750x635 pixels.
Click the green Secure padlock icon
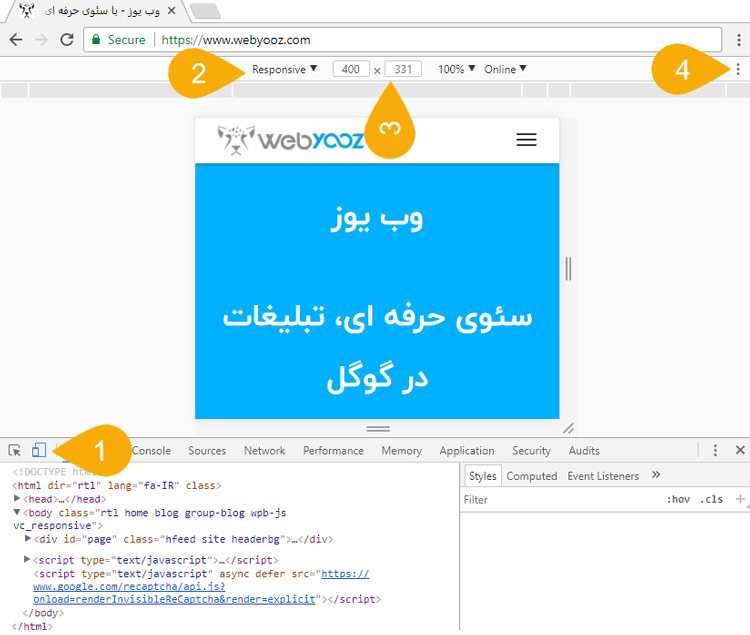point(96,40)
